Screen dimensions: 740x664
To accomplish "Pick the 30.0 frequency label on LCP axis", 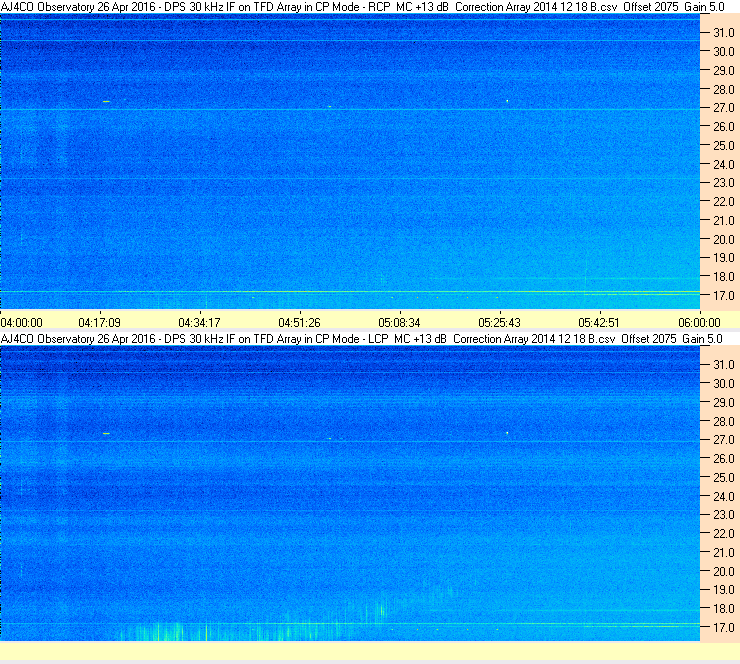I will (724, 384).
